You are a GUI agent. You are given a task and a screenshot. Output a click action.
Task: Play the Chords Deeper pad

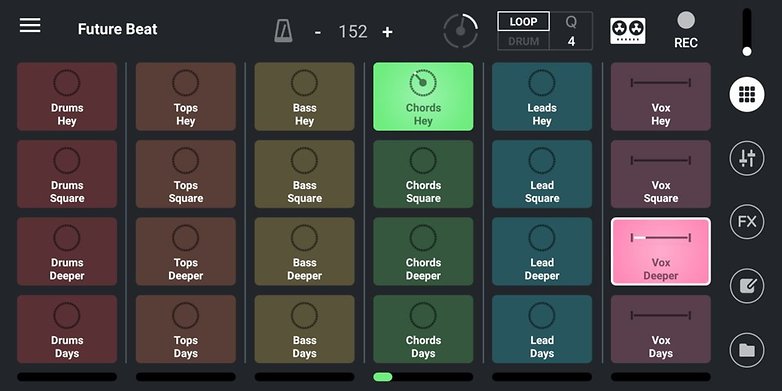[423, 251]
